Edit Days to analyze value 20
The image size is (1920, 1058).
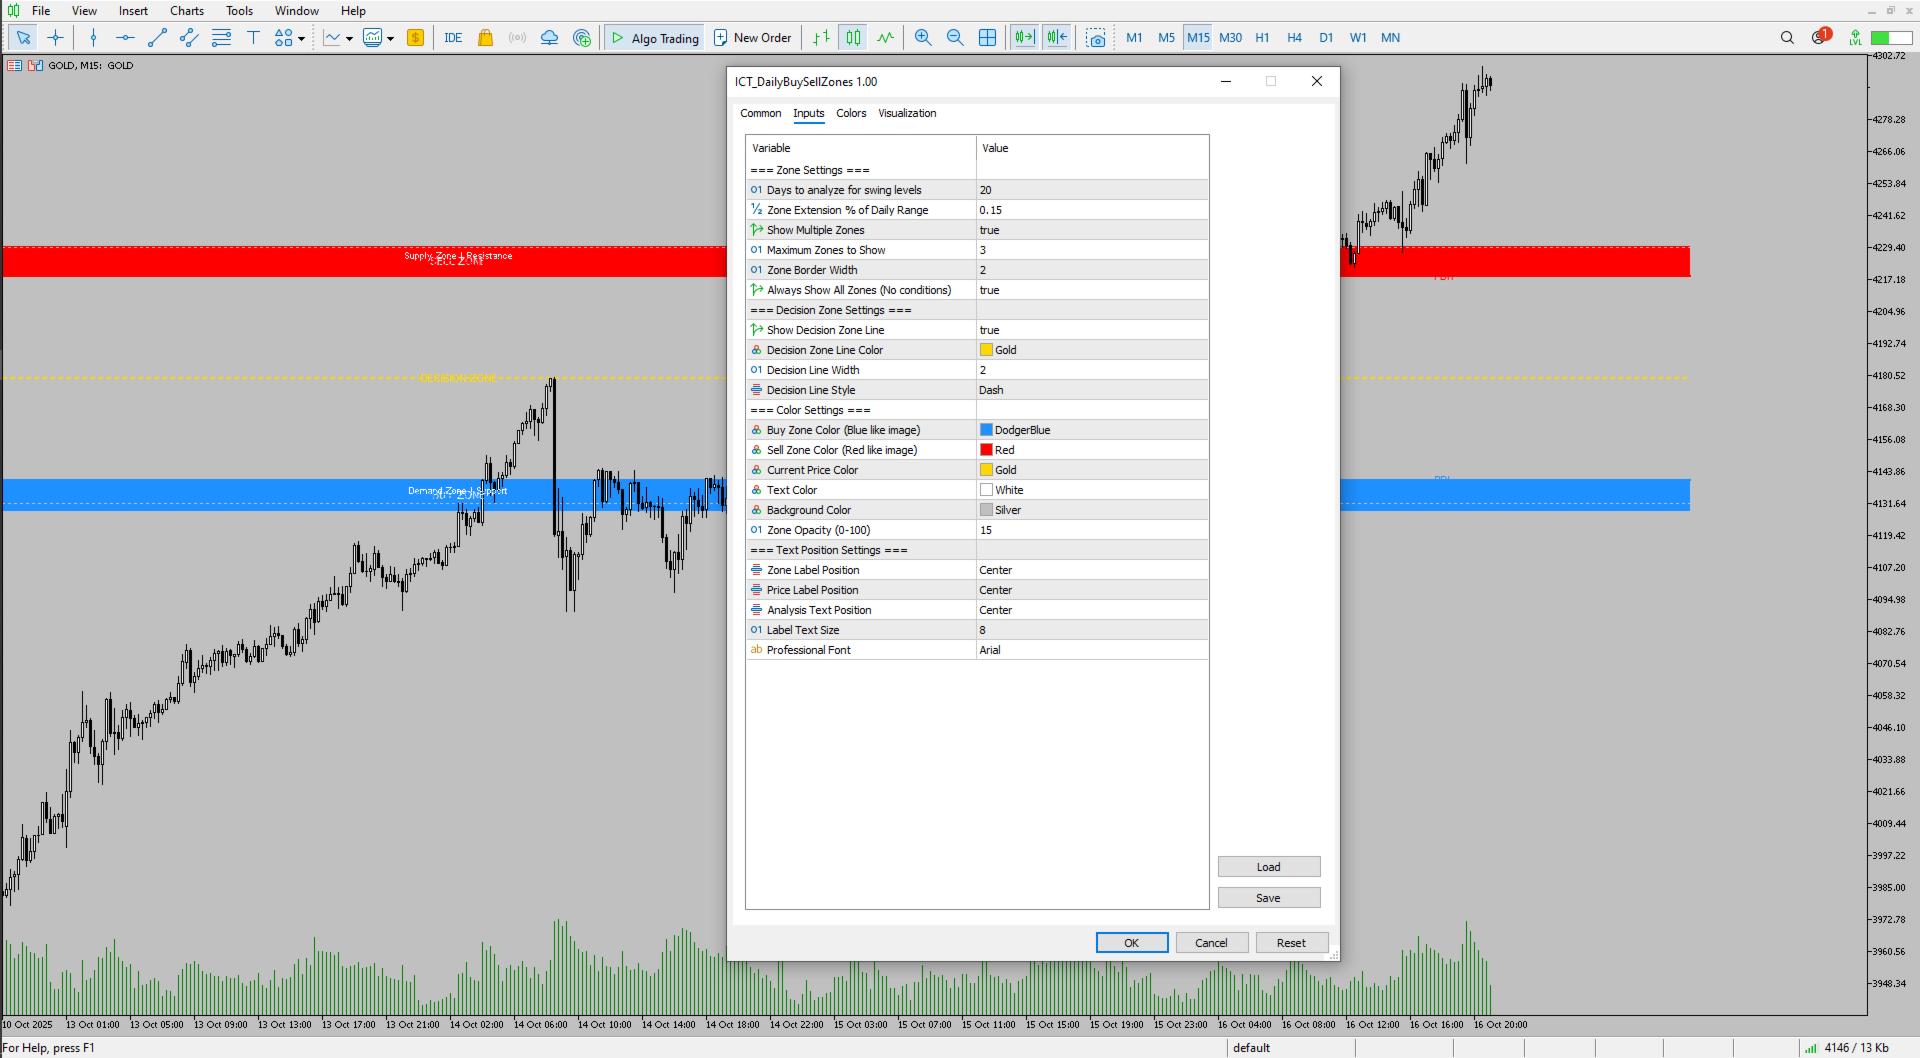[x=1092, y=190]
